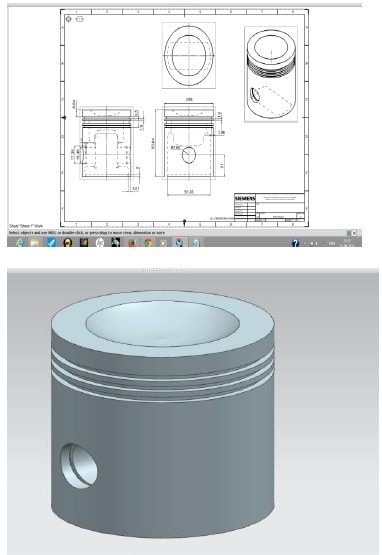This screenshot has width=382, height=555.
Task: Click the pin hole circle in the side view
Action: pyautogui.click(x=189, y=155)
